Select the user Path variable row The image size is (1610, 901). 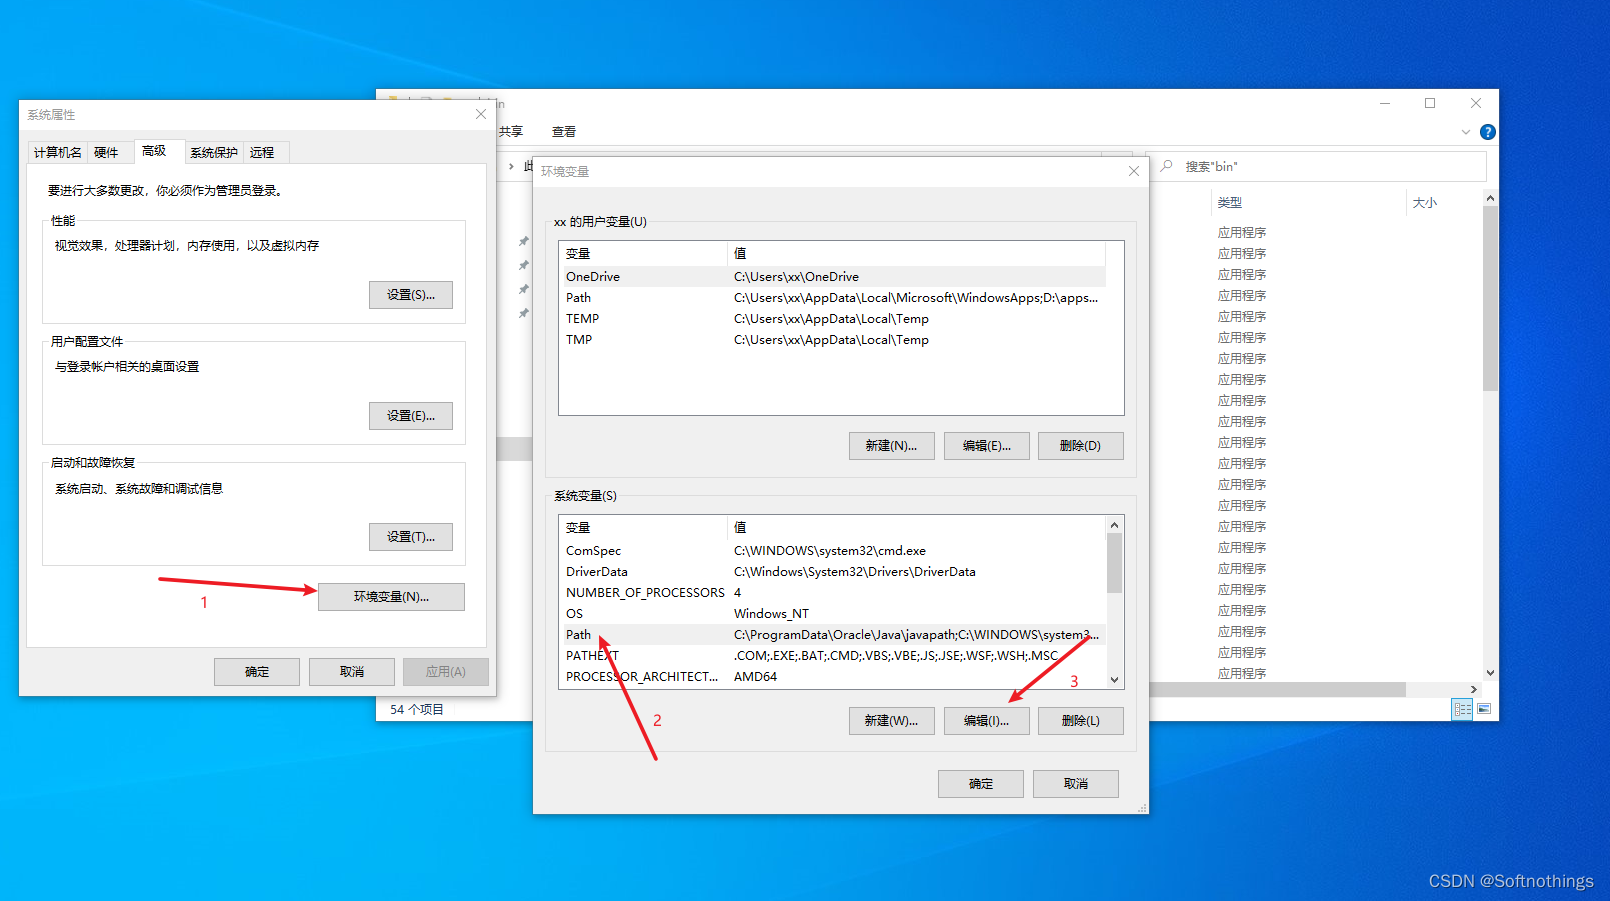[833, 298]
